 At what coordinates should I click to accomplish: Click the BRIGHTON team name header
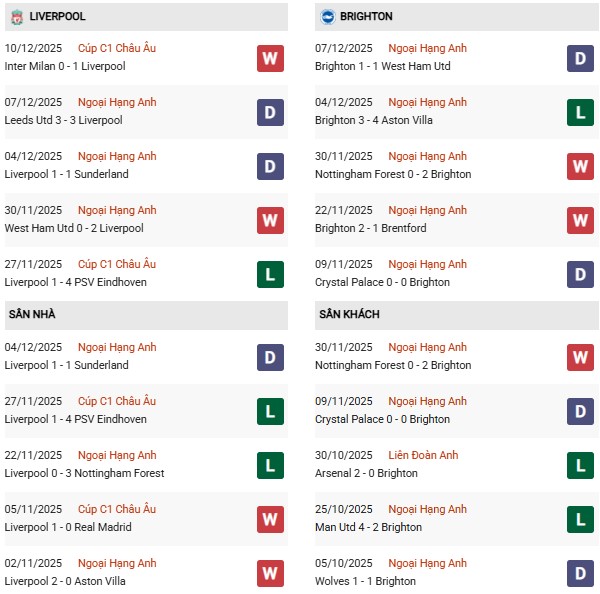[x=365, y=17]
